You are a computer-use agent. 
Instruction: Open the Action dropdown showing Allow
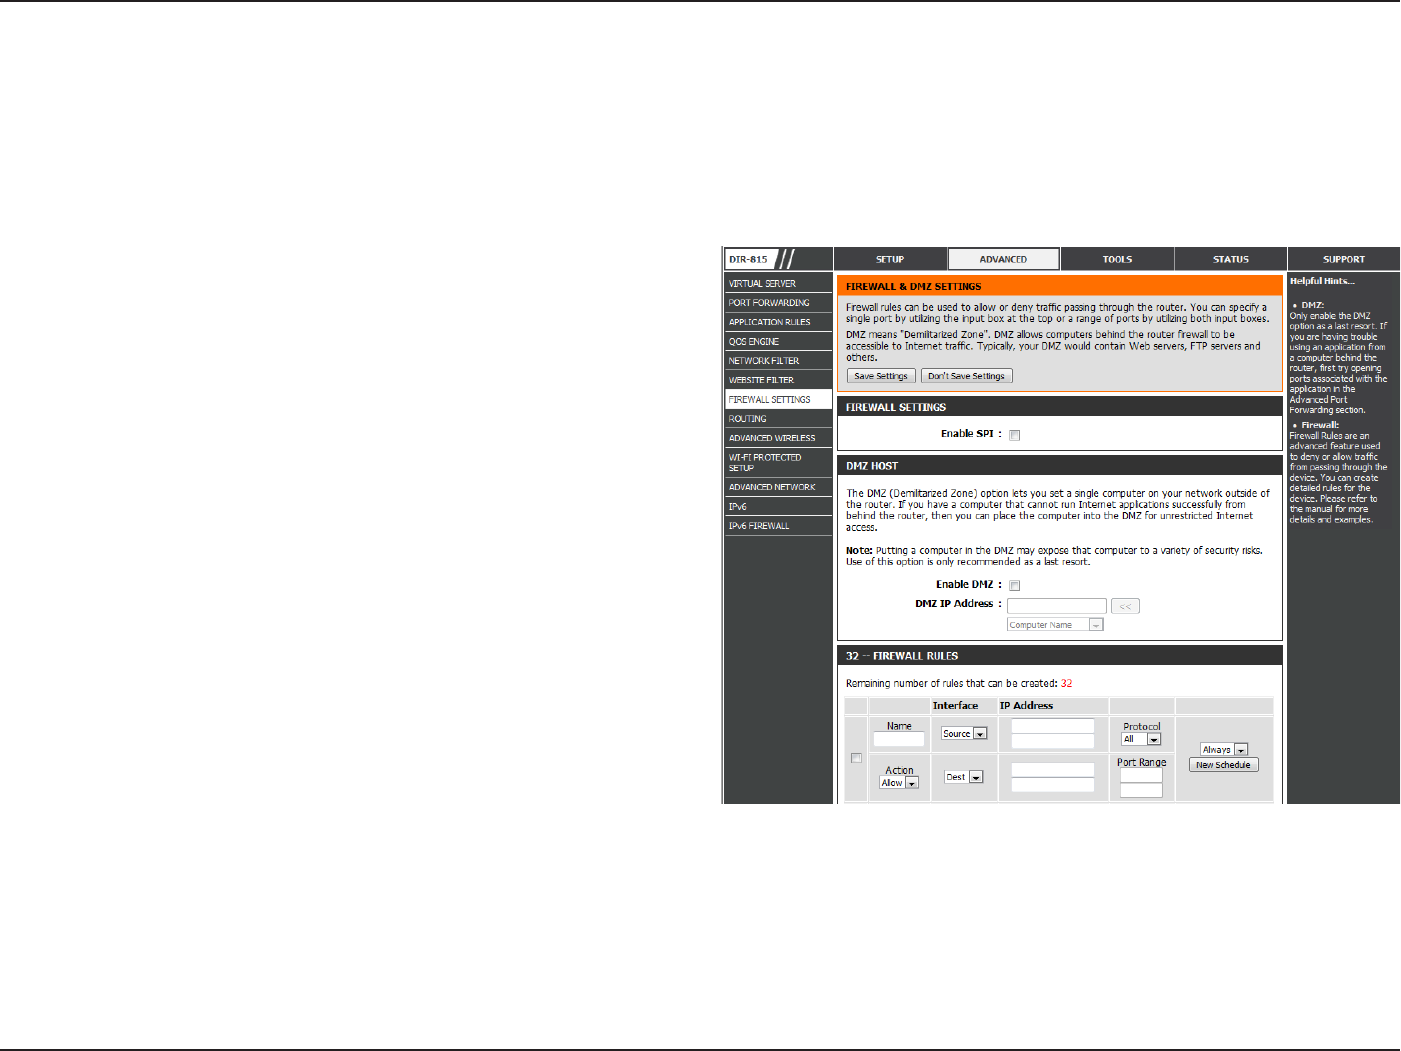899,783
